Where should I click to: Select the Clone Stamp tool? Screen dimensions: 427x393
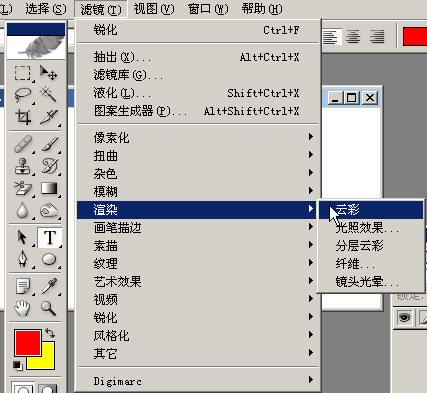click(22, 166)
